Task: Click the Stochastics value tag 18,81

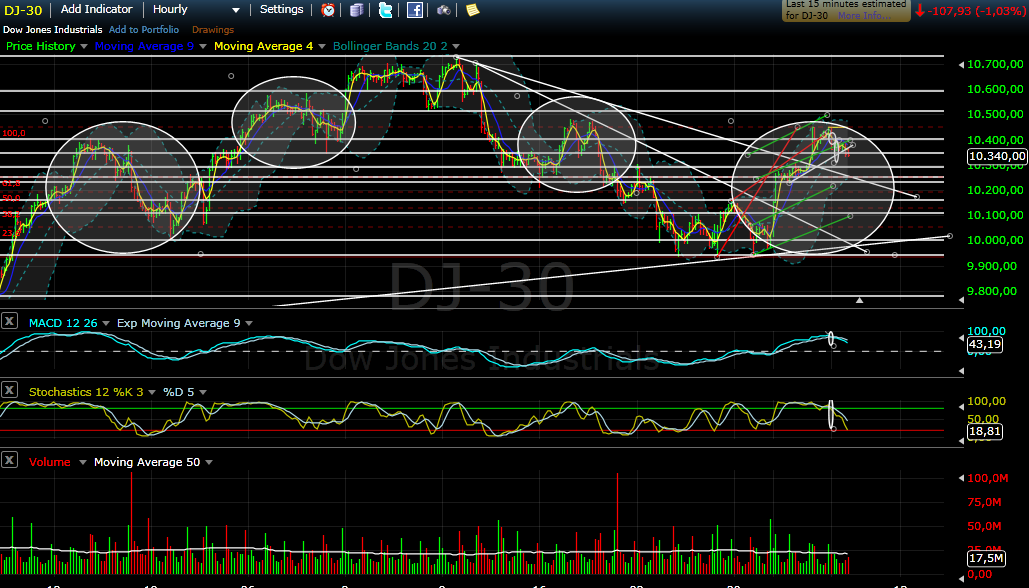Action: click(984, 432)
